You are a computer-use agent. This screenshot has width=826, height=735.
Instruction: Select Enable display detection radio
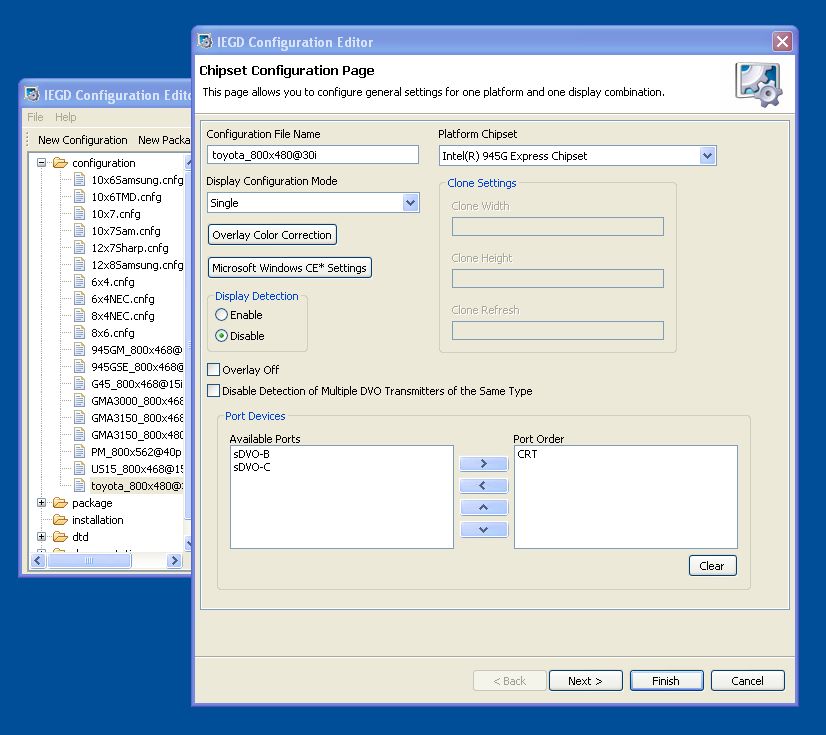point(222,315)
